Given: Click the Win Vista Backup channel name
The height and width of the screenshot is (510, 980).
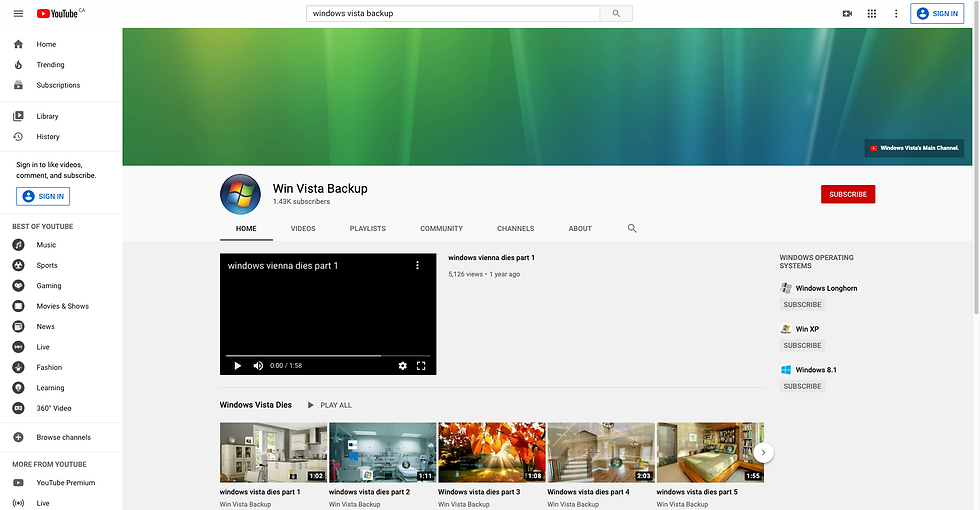Looking at the screenshot, I should coord(320,188).
